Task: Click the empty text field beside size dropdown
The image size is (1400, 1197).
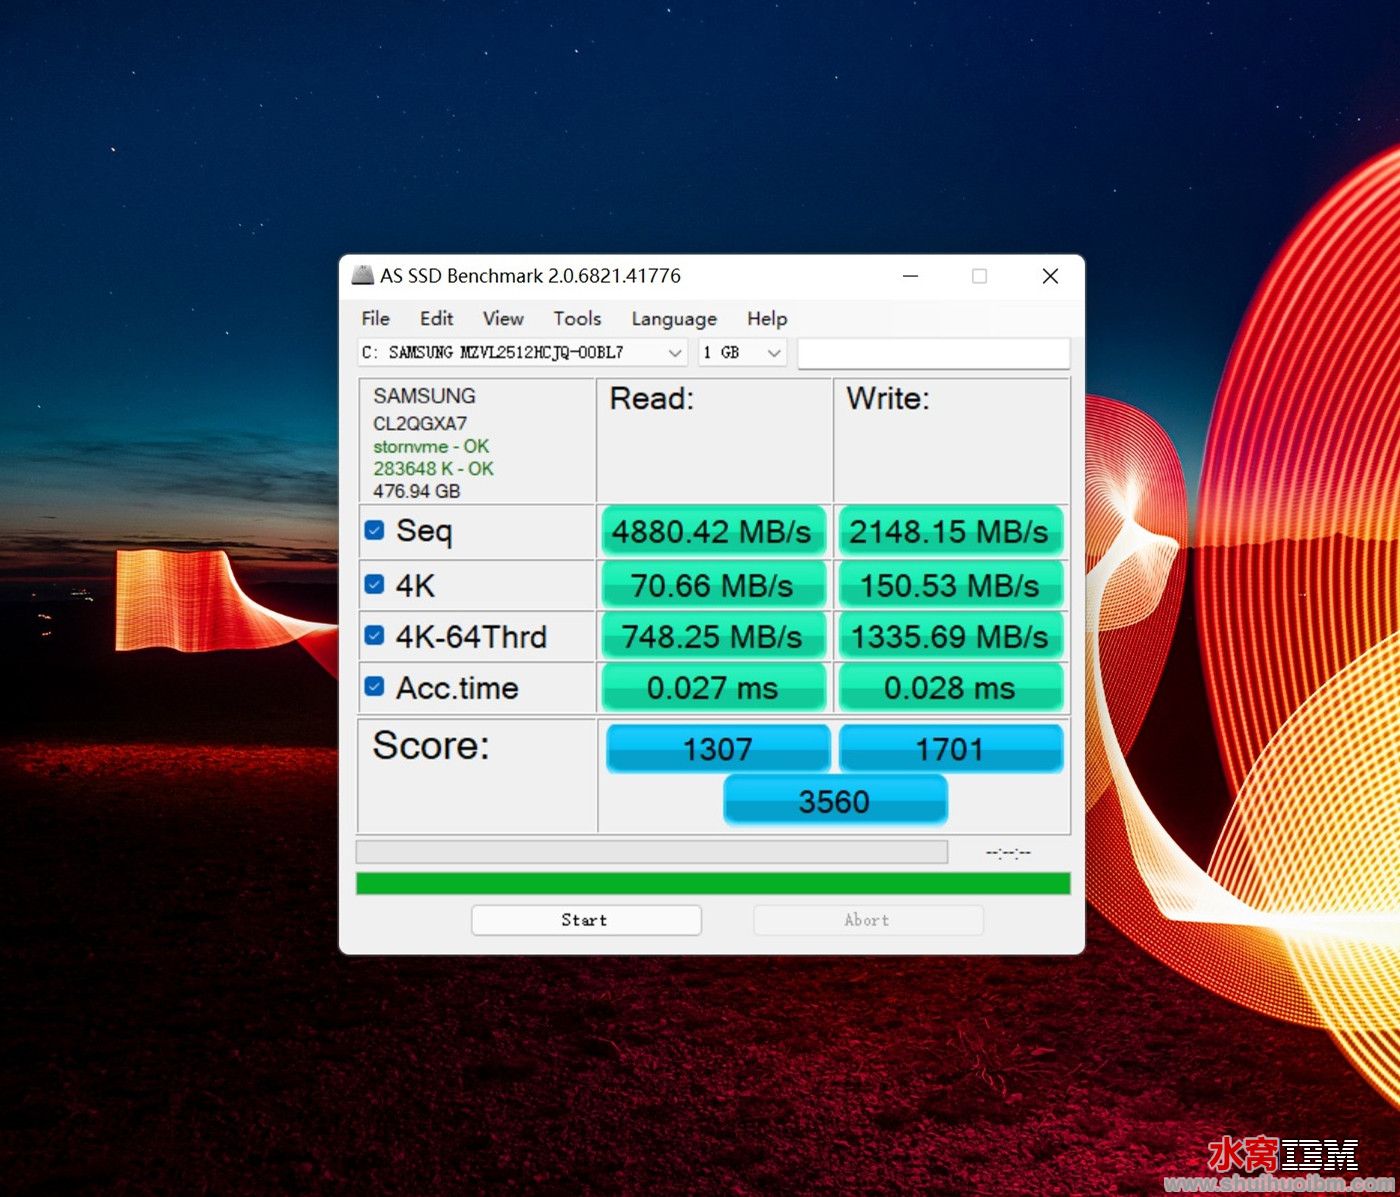Action: pos(933,353)
